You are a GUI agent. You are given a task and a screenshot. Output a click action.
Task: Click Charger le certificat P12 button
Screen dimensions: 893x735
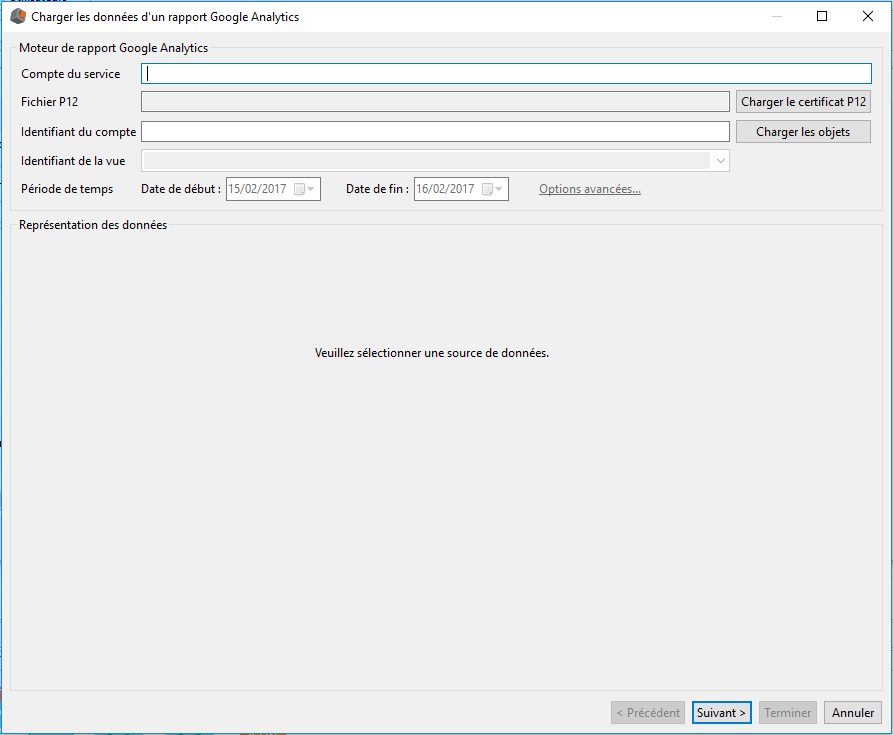[803, 102]
